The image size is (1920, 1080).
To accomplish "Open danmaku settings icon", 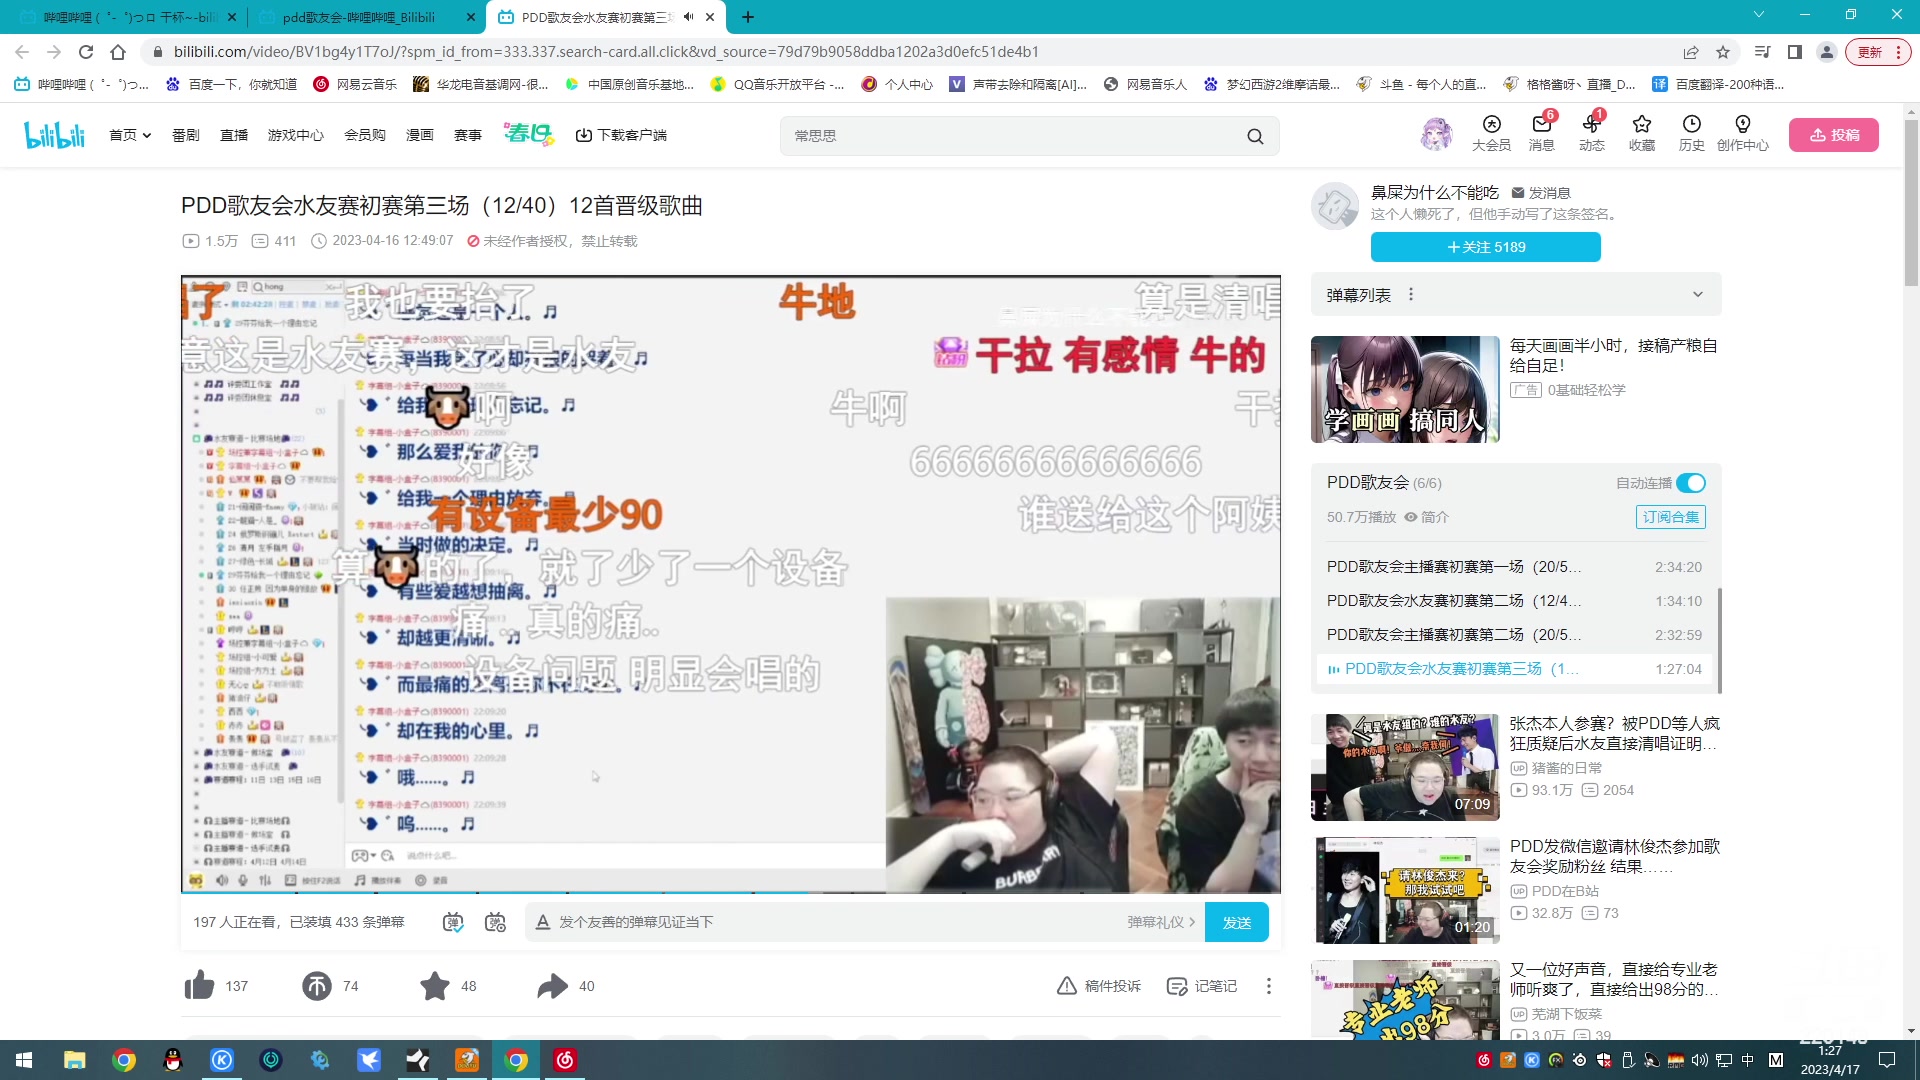I will (x=495, y=922).
